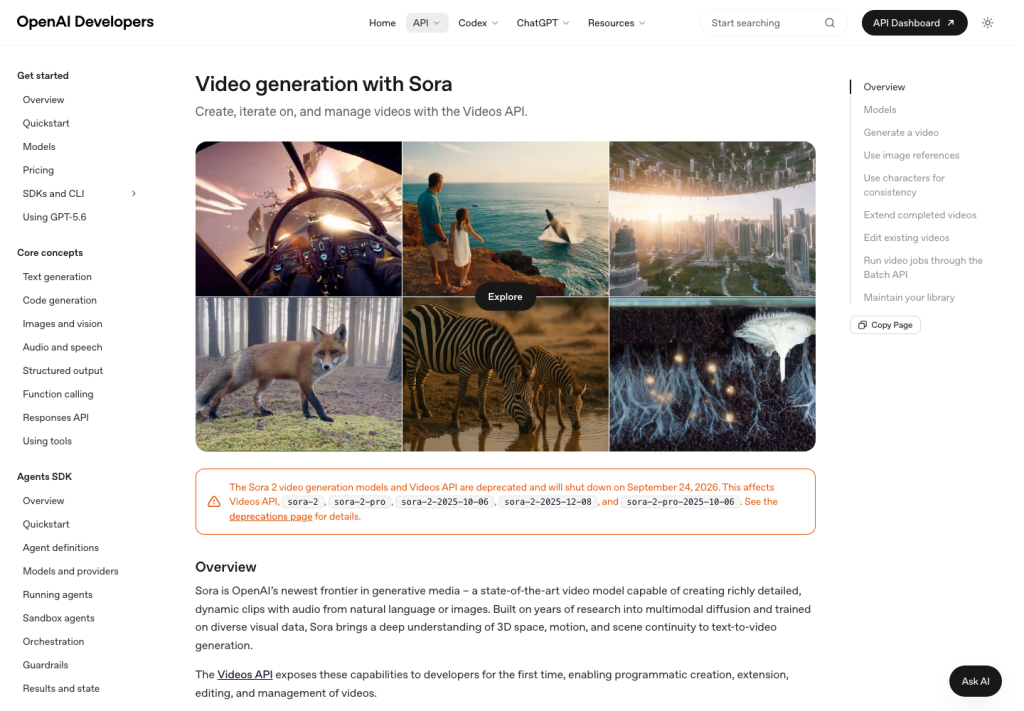This screenshot has height=711, width=1024.
Task: Select the zebras drinking thumbnail
Action: (505, 374)
